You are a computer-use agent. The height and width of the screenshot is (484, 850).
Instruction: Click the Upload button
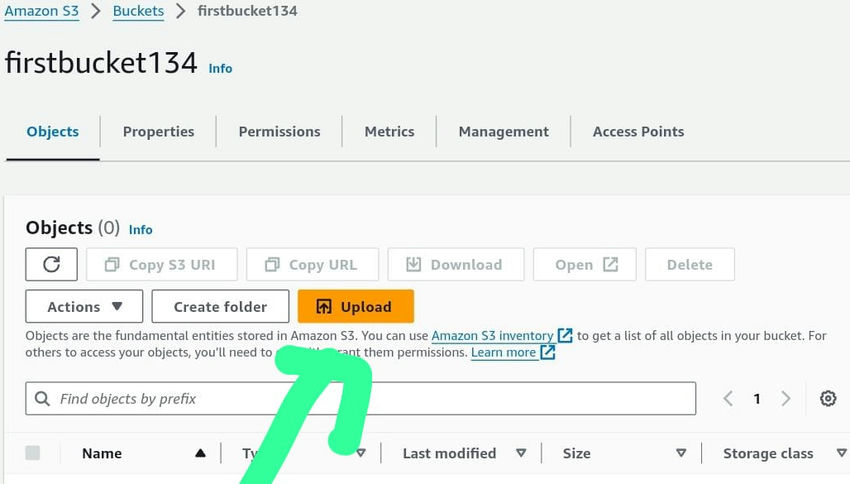356,306
